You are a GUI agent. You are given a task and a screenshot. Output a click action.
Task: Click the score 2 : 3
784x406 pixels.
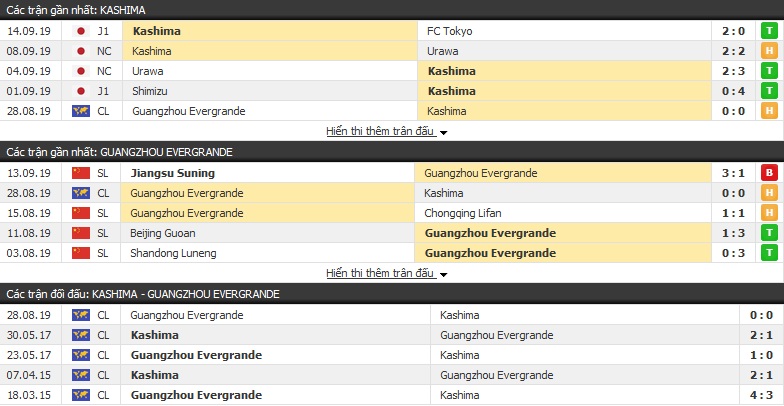coord(734,71)
